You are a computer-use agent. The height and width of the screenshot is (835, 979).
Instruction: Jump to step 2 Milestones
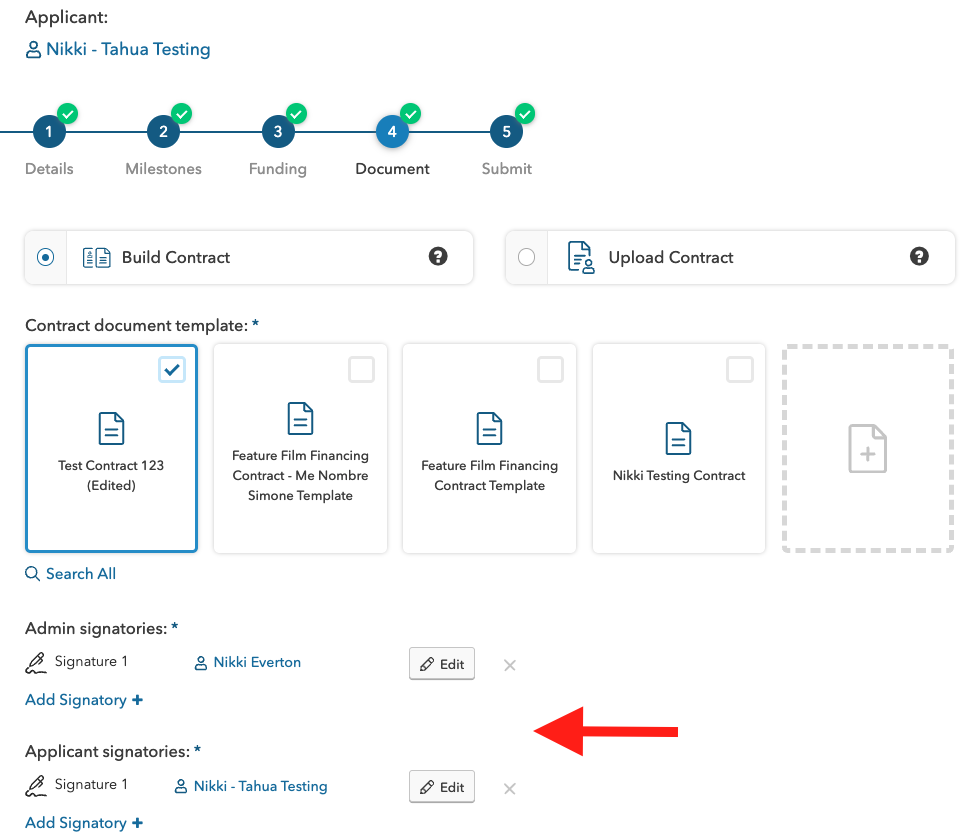[163, 132]
